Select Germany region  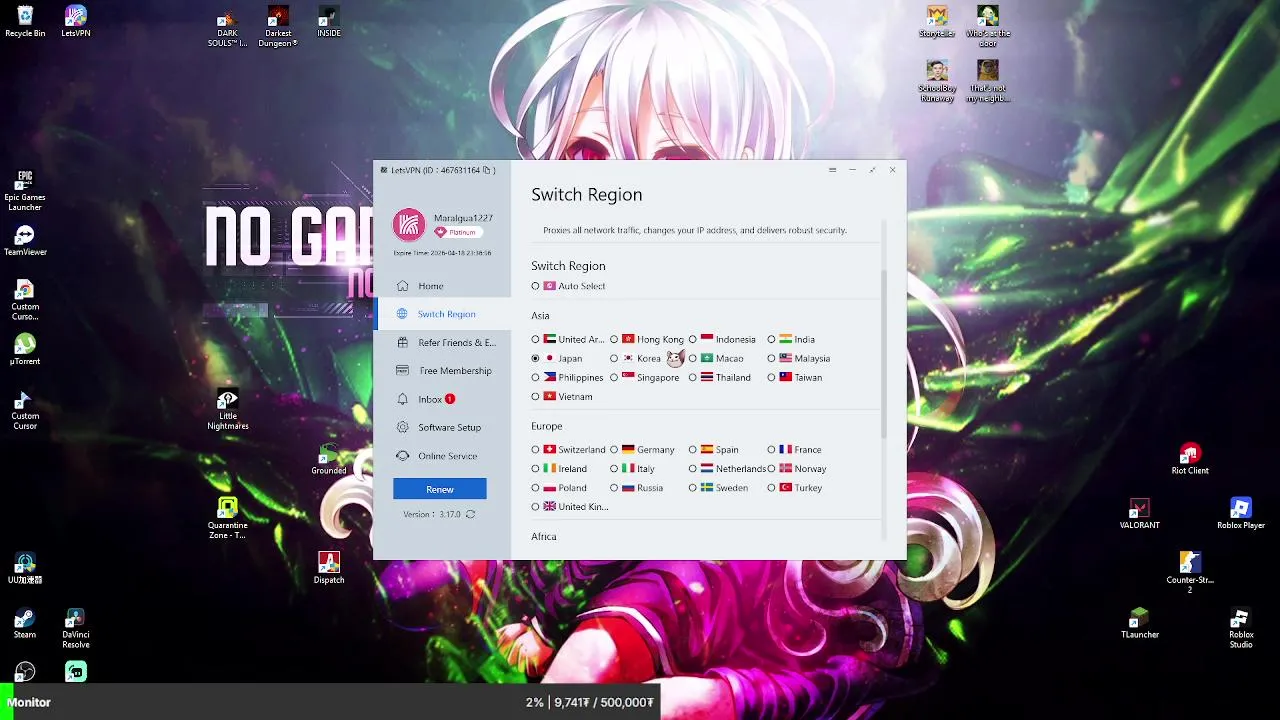click(x=643, y=449)
